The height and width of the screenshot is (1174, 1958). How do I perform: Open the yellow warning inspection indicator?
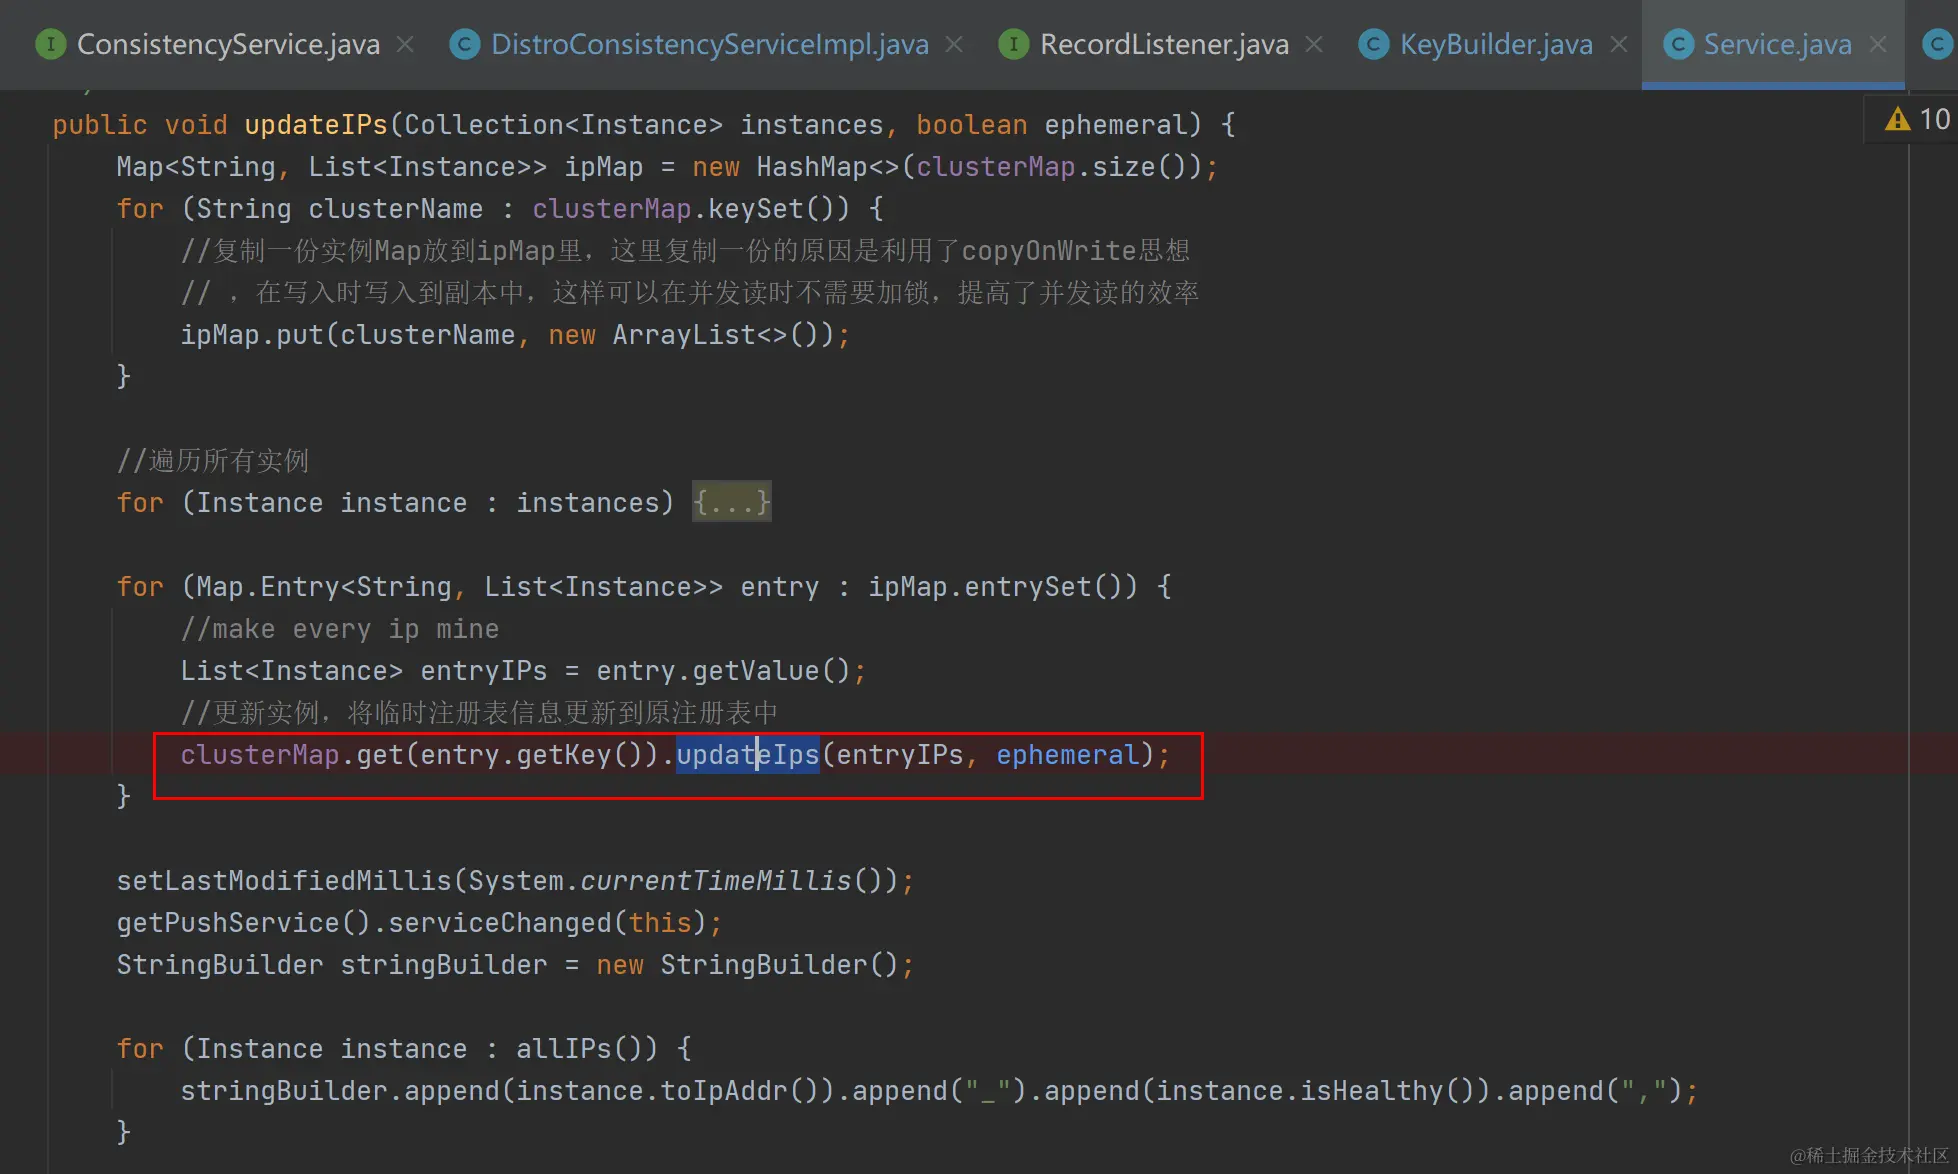(x=1897, y=120)
